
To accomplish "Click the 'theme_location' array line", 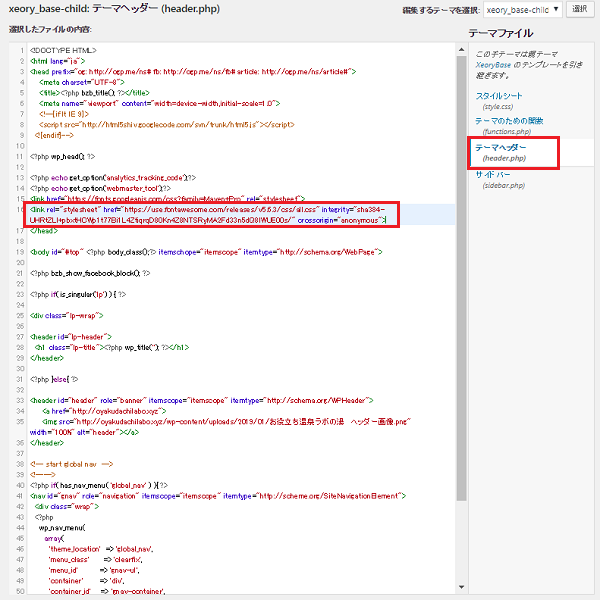I will click(x=101, y=549).
